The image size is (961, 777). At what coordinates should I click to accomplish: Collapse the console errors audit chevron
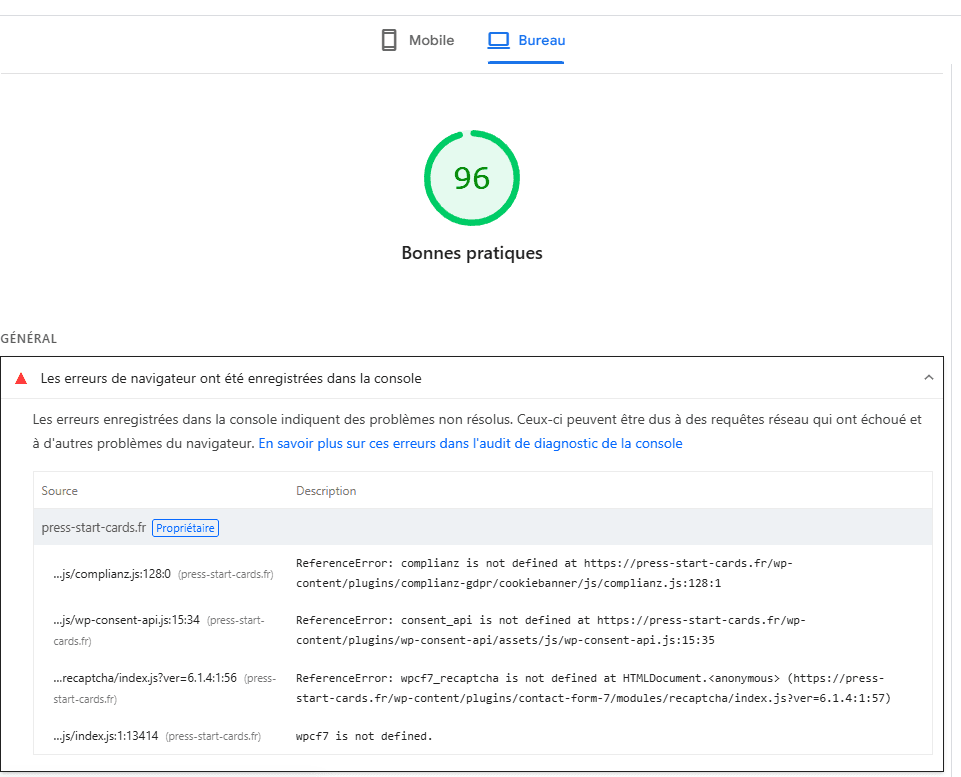[928, 378]
